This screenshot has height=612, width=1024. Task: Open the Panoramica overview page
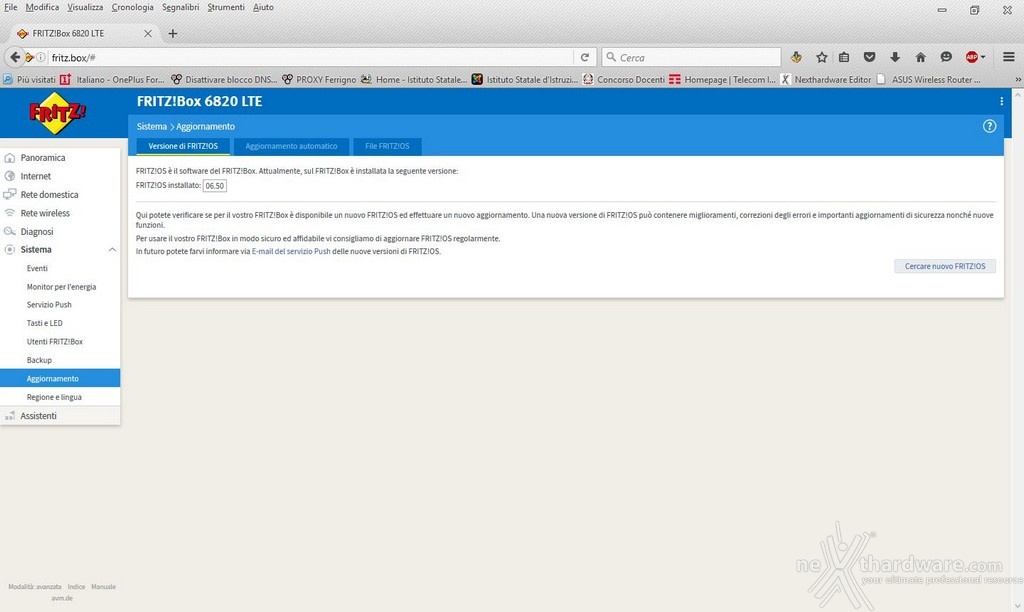pyautogui.click(x=42, y=157)
